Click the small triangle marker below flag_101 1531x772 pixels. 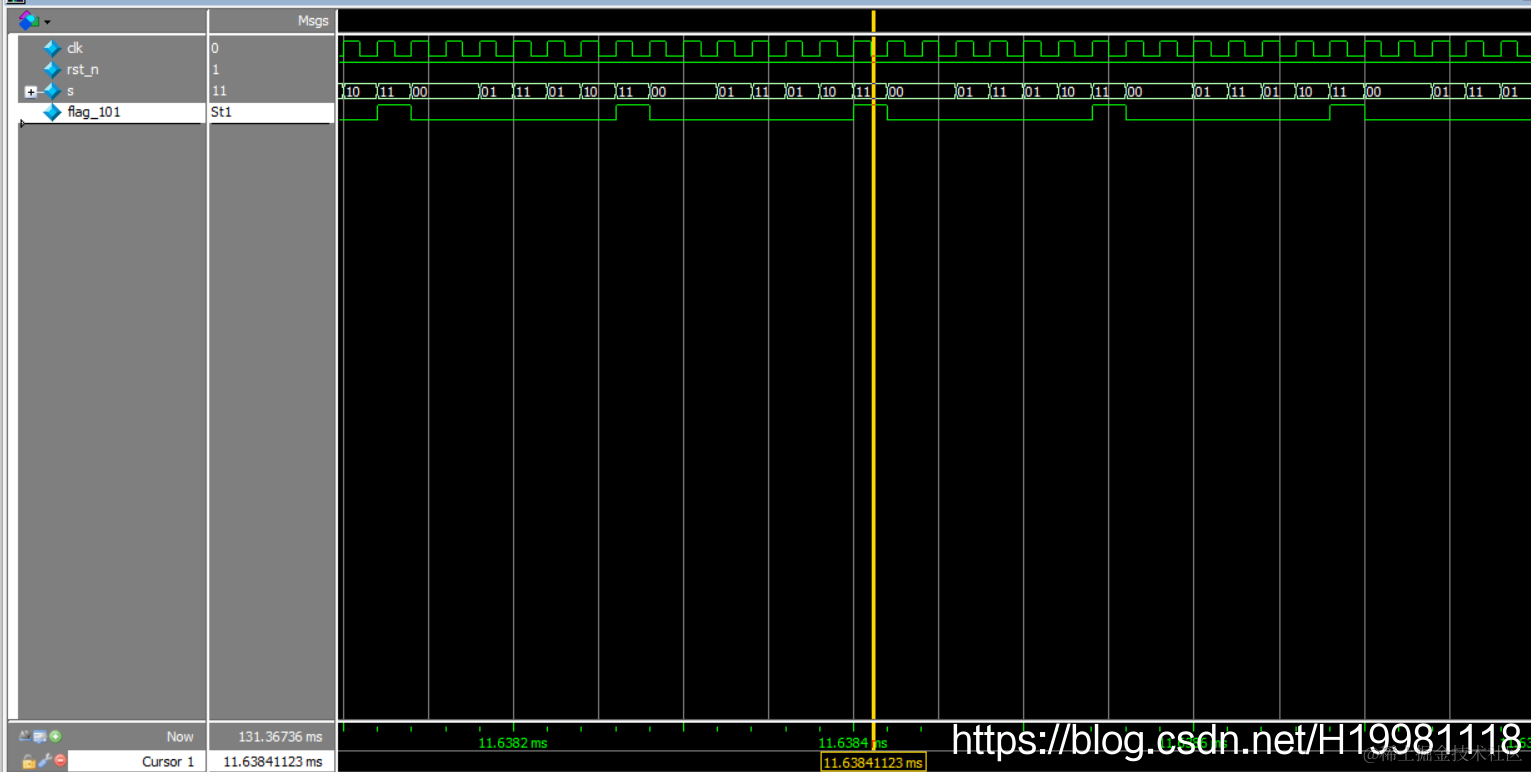pyautogui.click(x=22, y=124)
